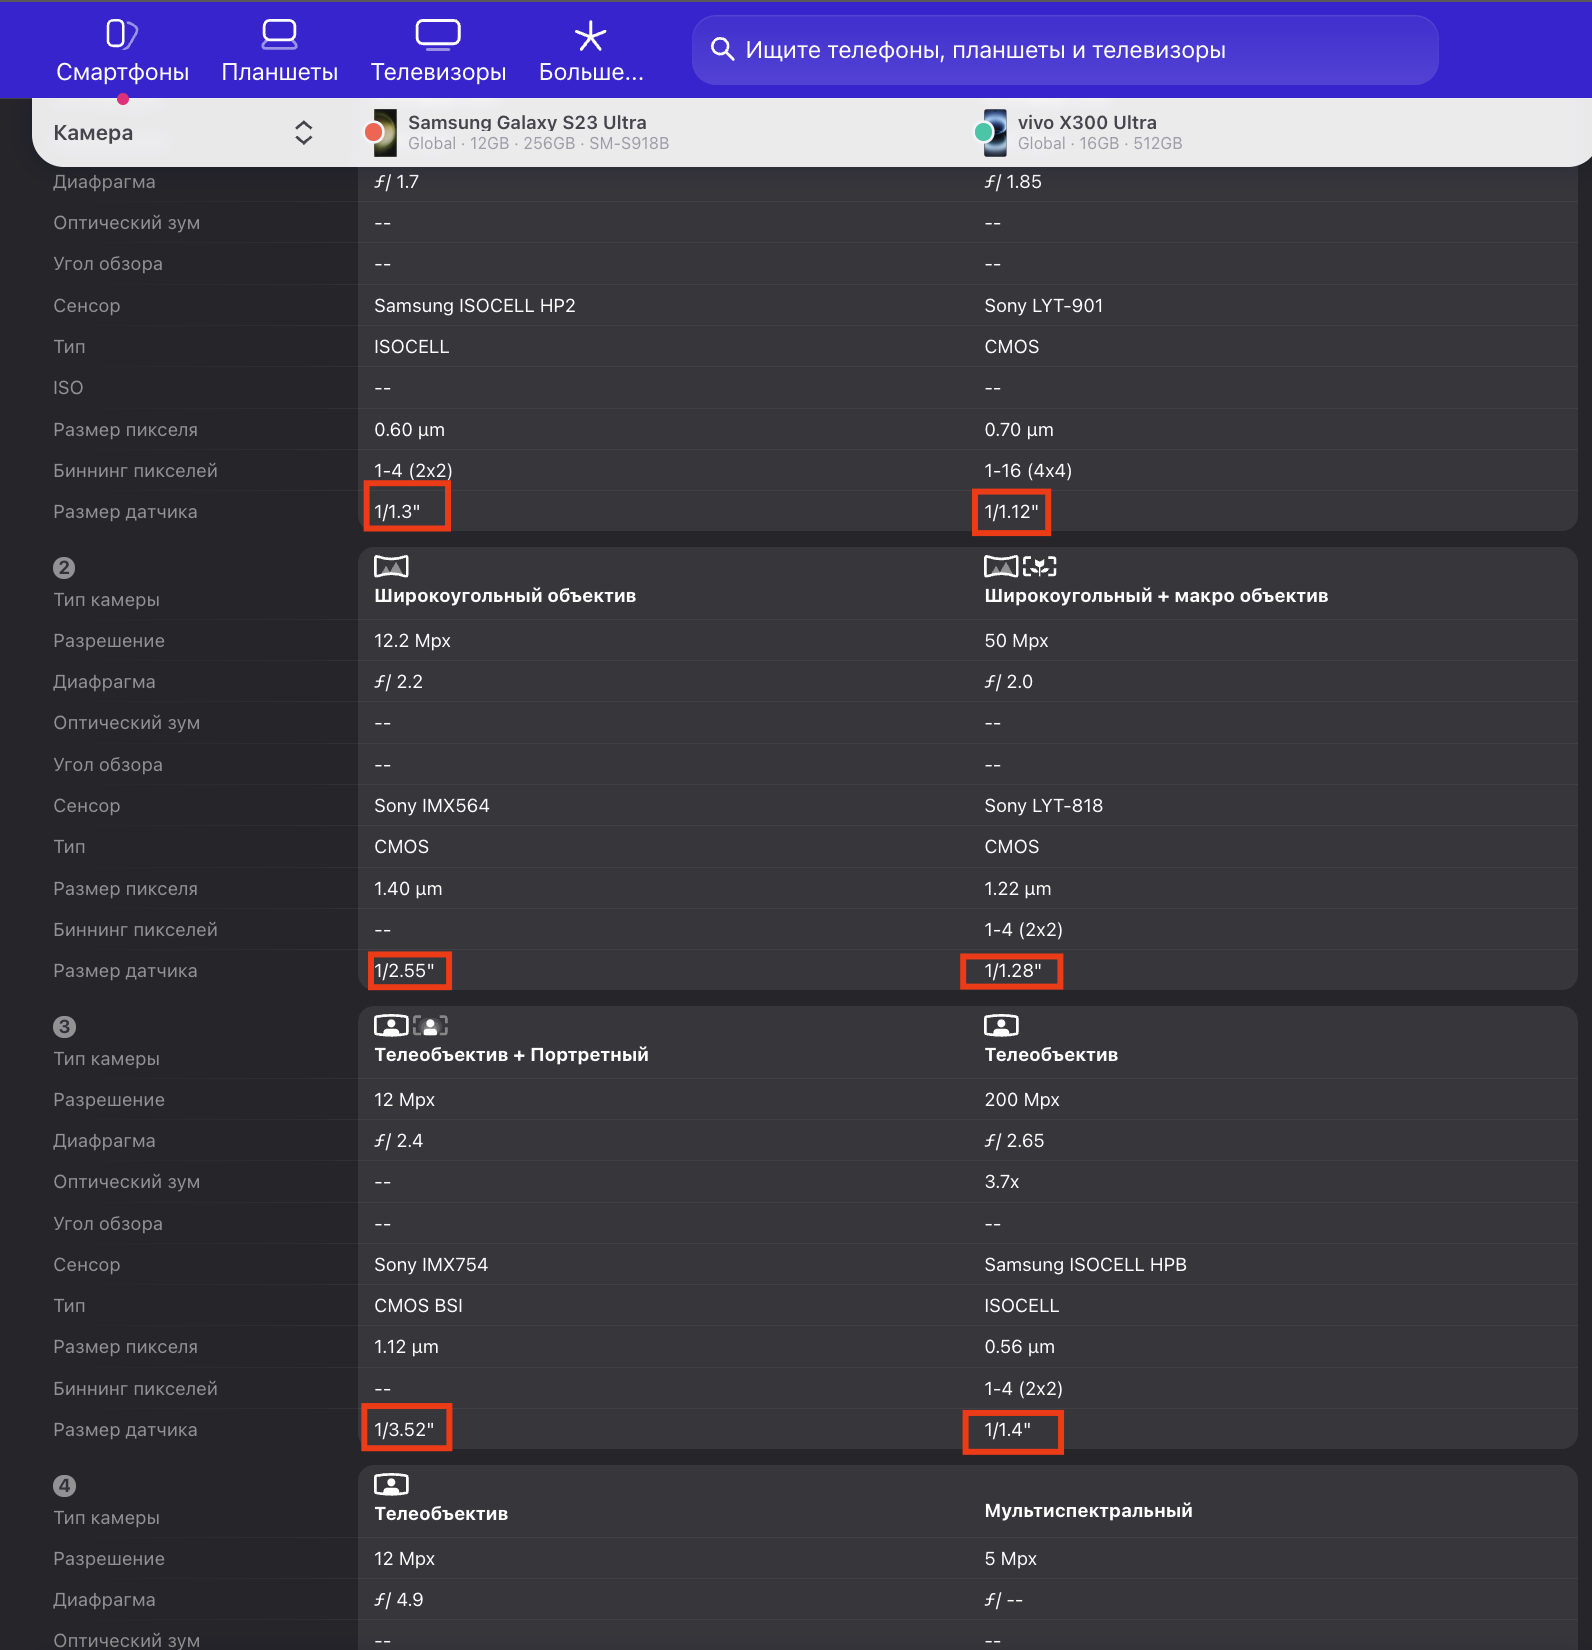This screenshot has width=1592, height=1650.
Task: Select the 5 Mpx resolution value
Action: coord(1010,1559)
